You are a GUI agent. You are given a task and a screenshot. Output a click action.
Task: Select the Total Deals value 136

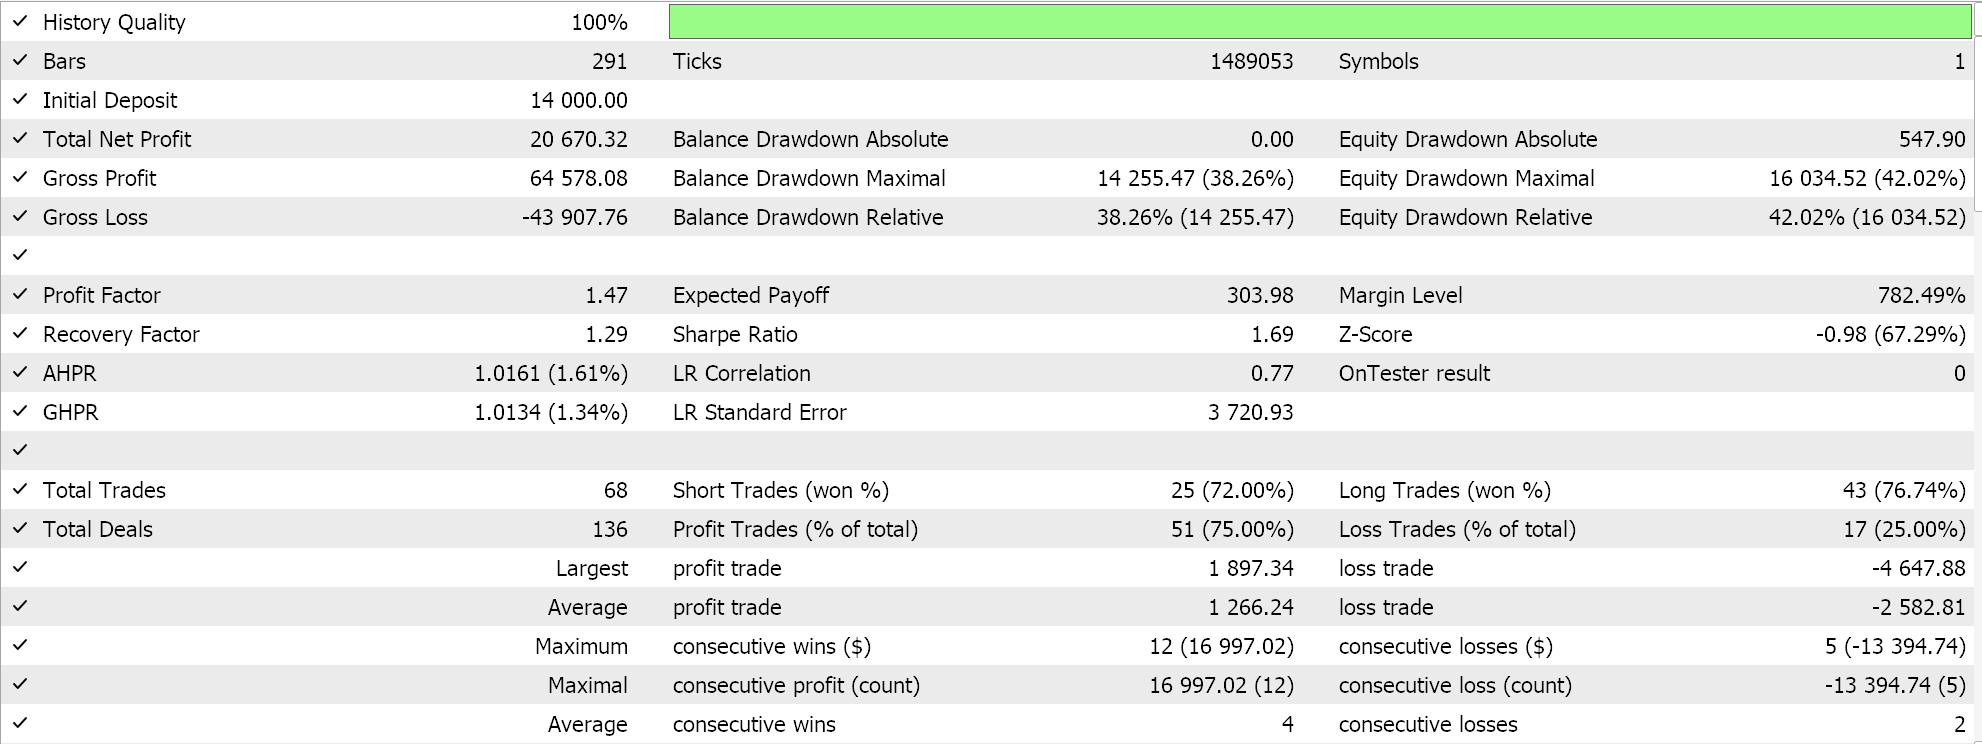609,529
